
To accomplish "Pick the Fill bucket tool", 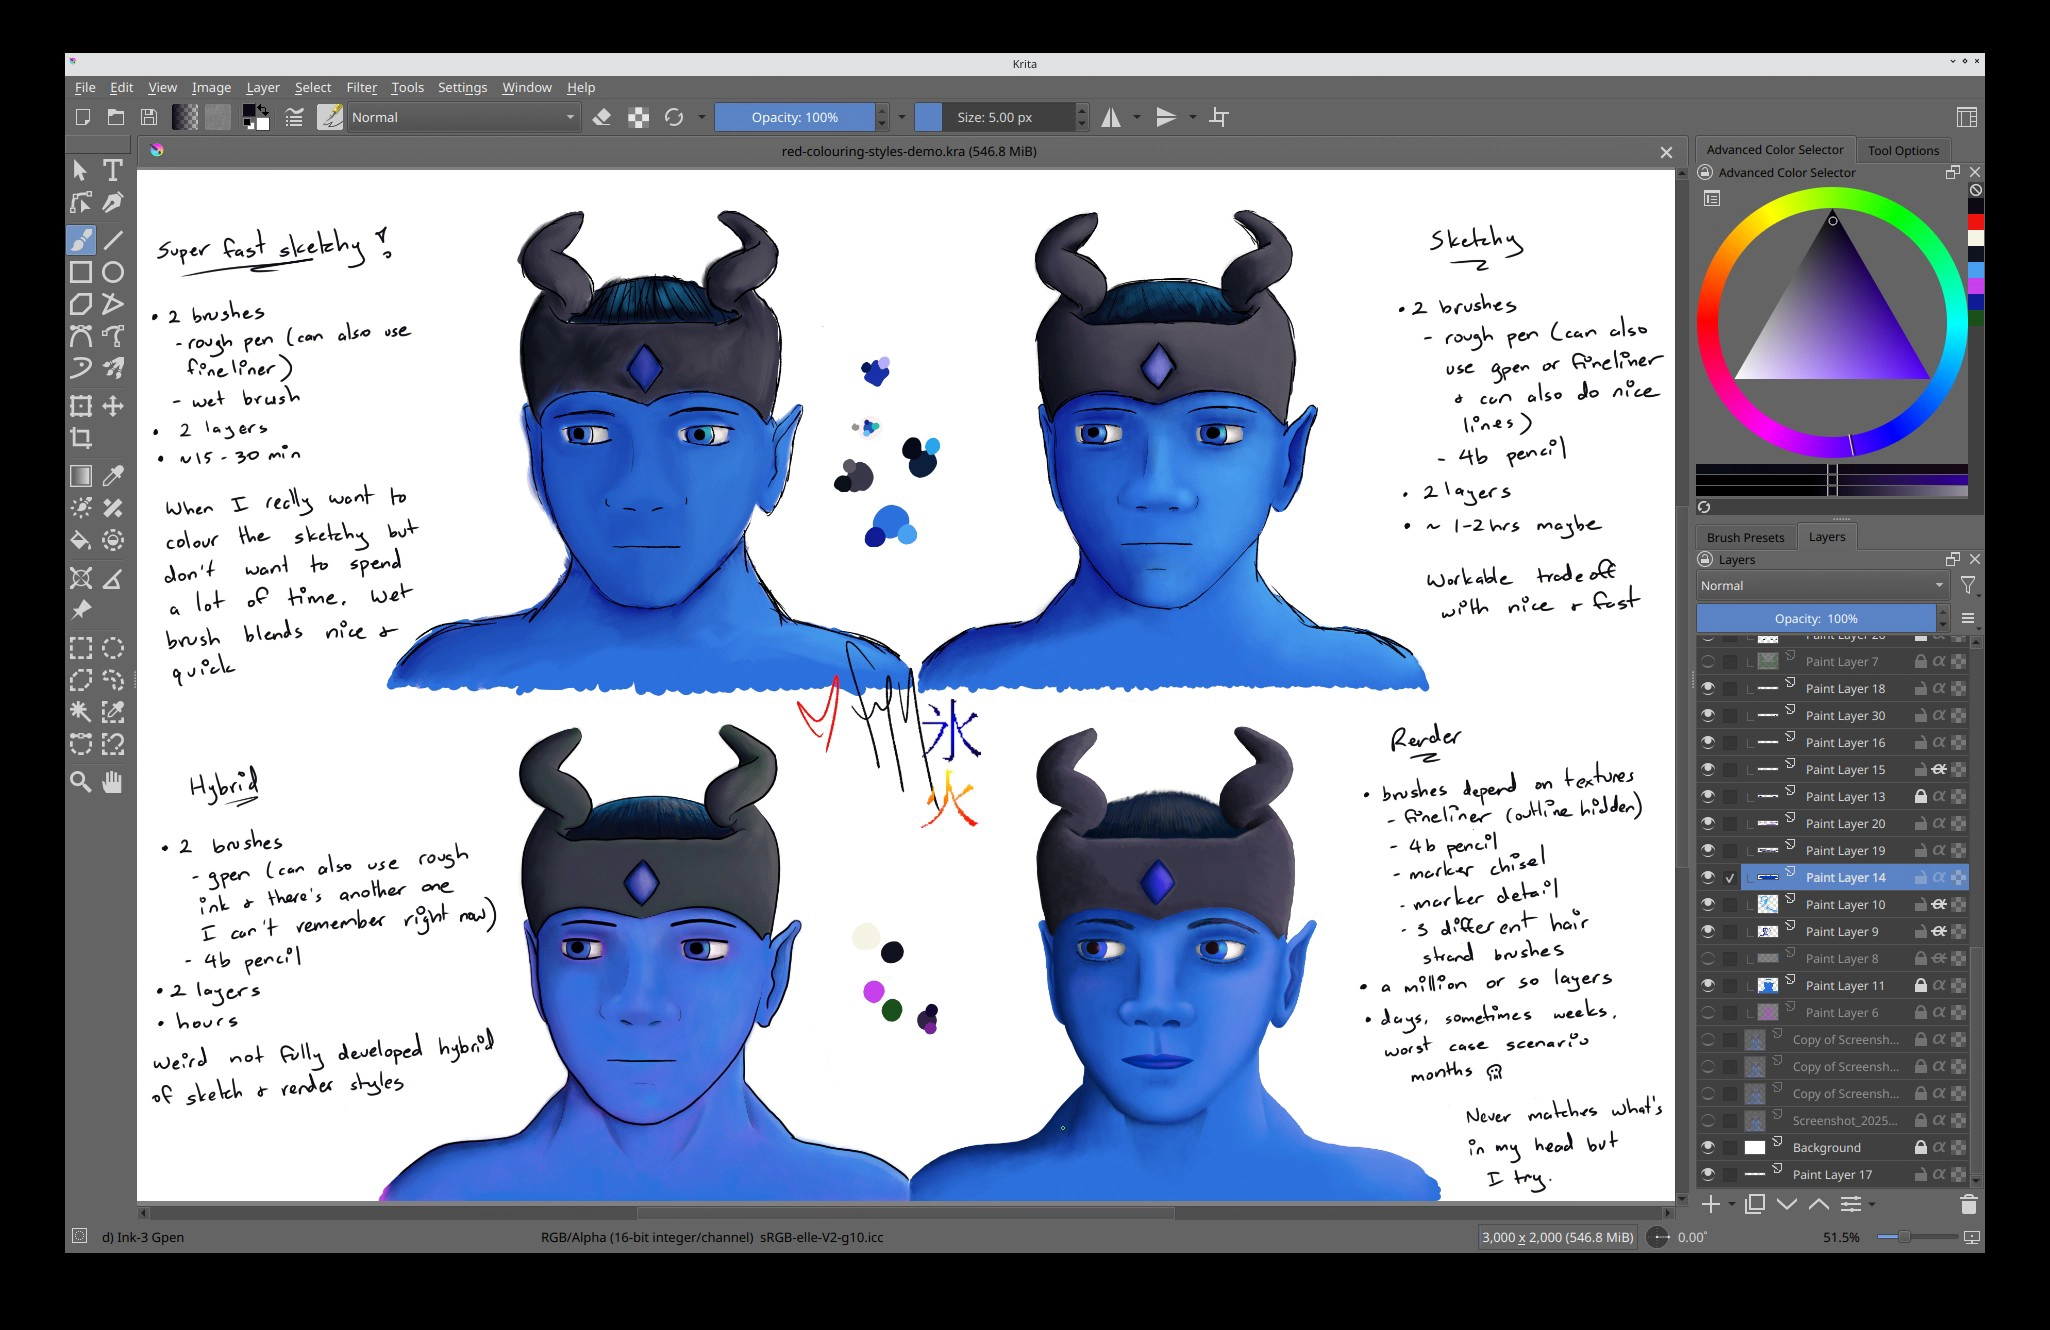I will (x=81, y=541).
